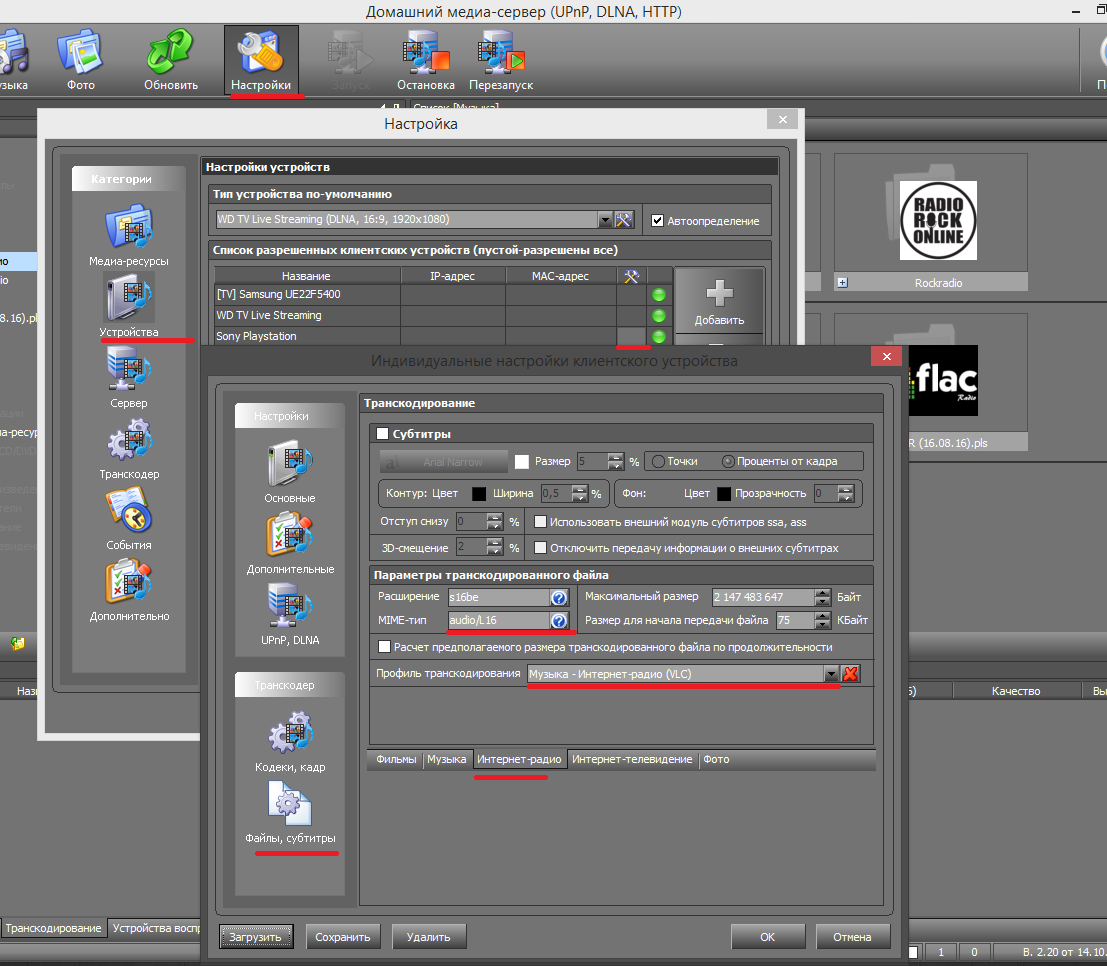Image resolution: width=1107 pixels, height=966 pixels.
Task: Toggle green status for WD TV Live Streaming row
Action: pyautogui.click(x=659, y=316)
